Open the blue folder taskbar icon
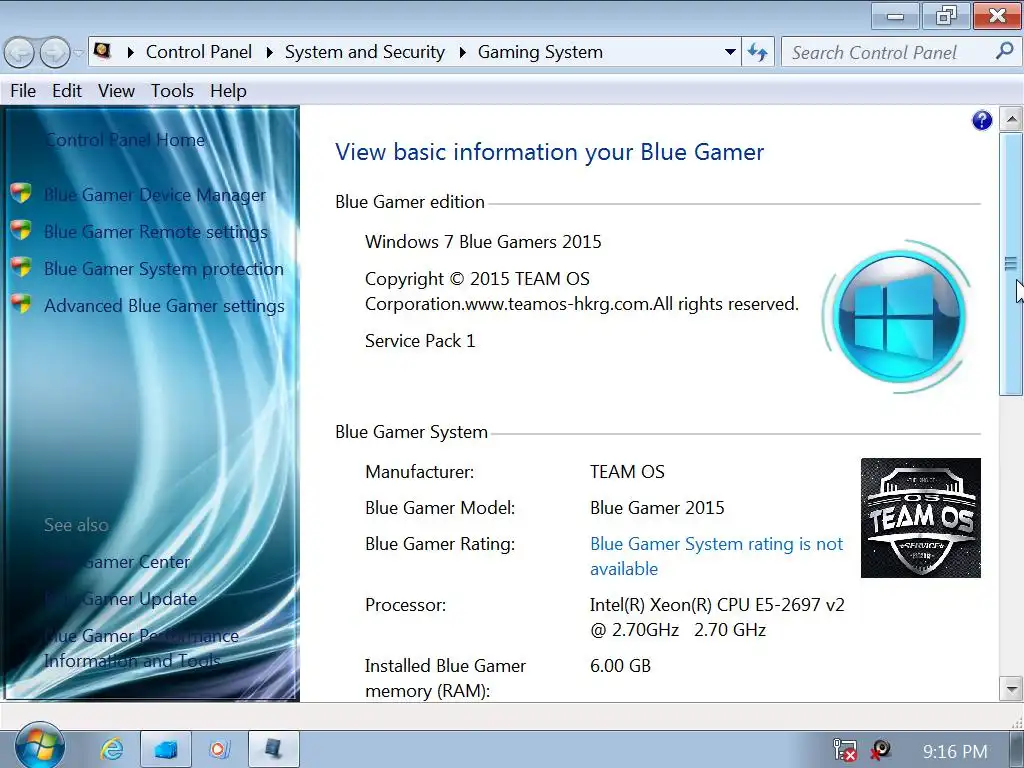Viewport: 1024px width, 768px height. (x=166, y=749)
